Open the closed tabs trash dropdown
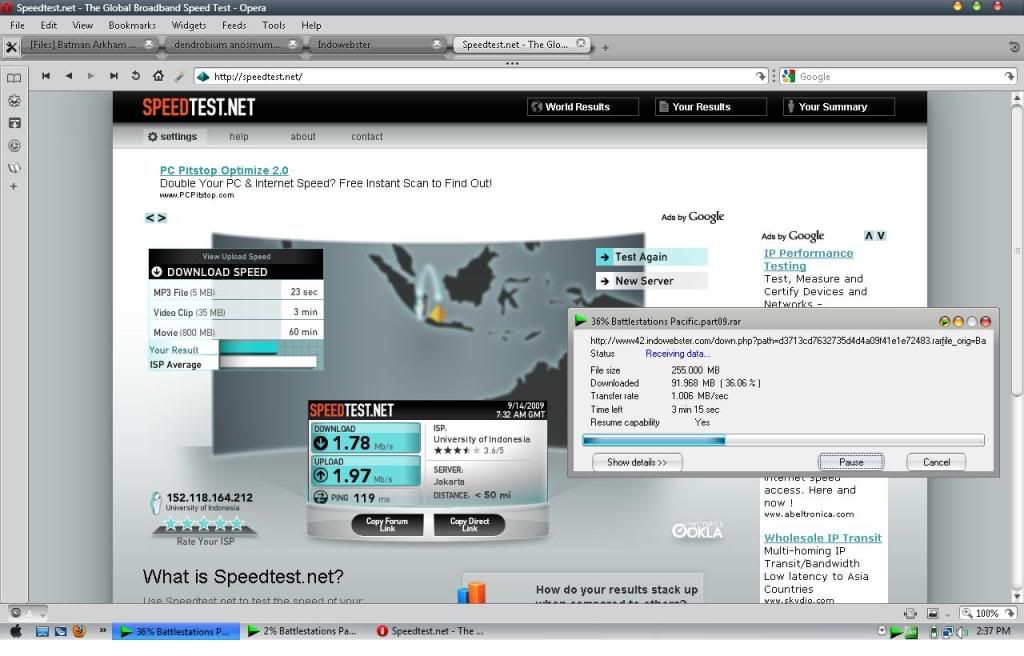 (x=1014, y=47)
